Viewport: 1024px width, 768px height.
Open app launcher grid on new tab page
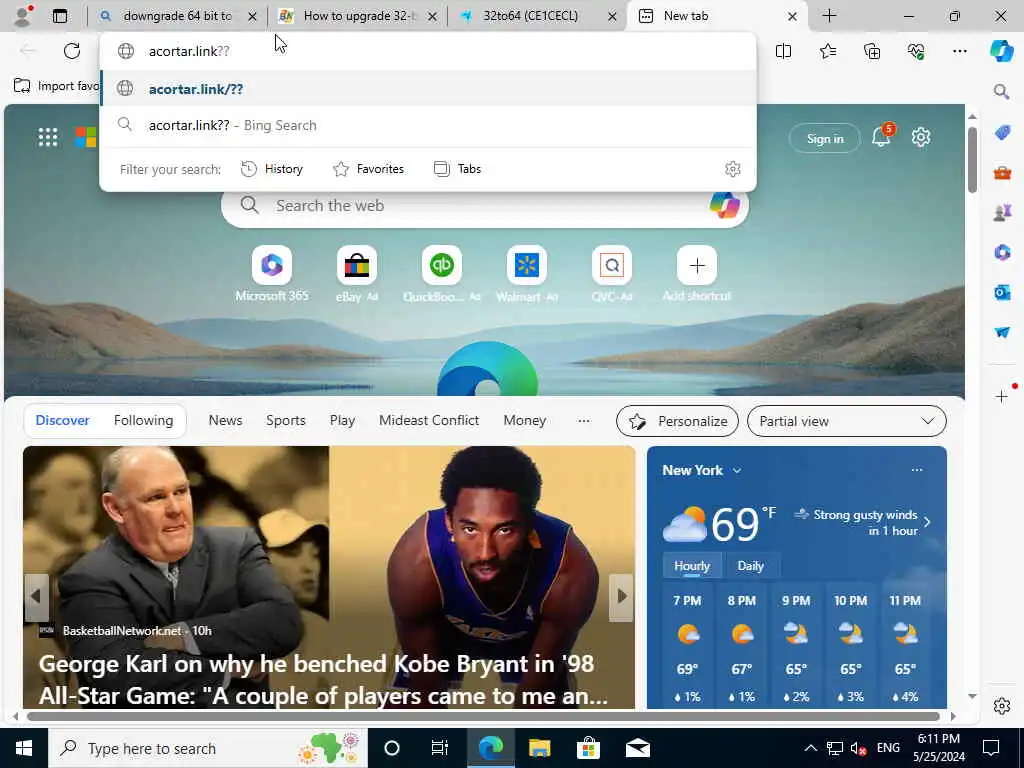tap(48, 137)
